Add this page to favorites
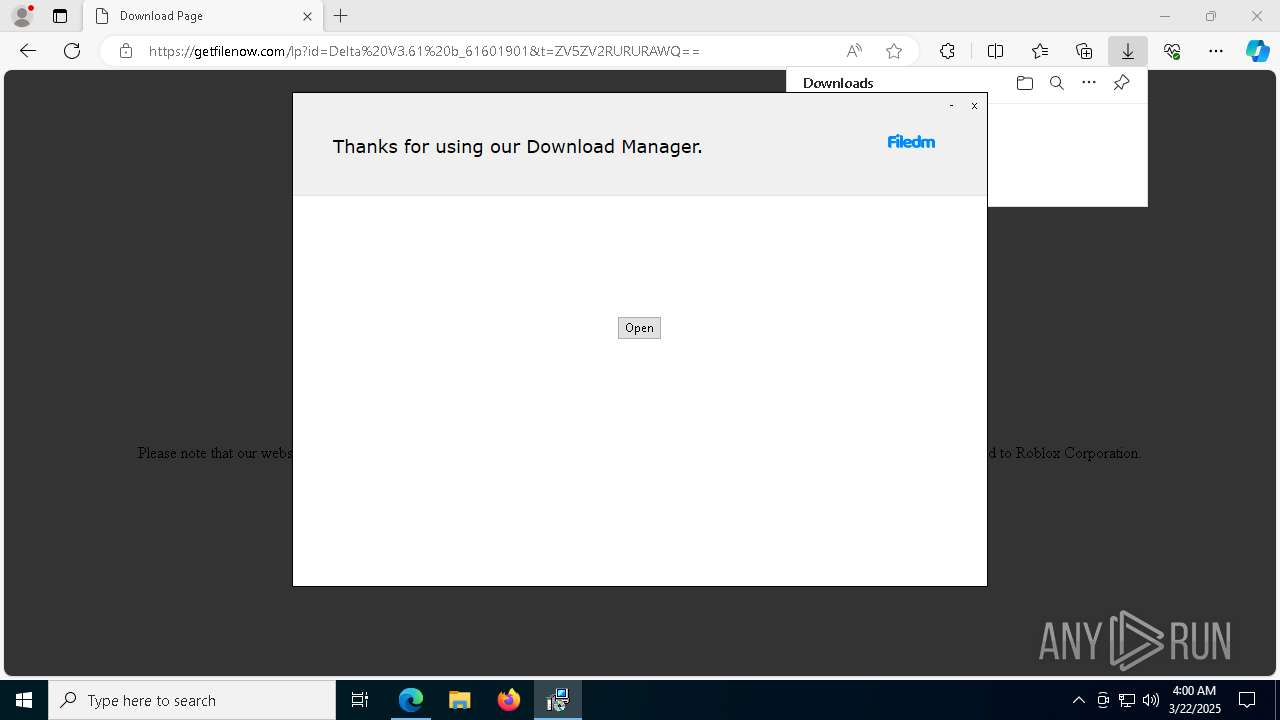The width and height of the screenshot is (1280, 720). point(894,51)
